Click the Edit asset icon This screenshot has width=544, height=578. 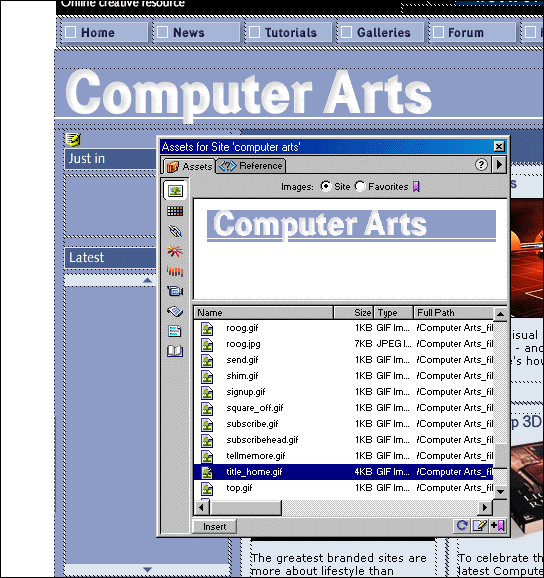(480, 526)
